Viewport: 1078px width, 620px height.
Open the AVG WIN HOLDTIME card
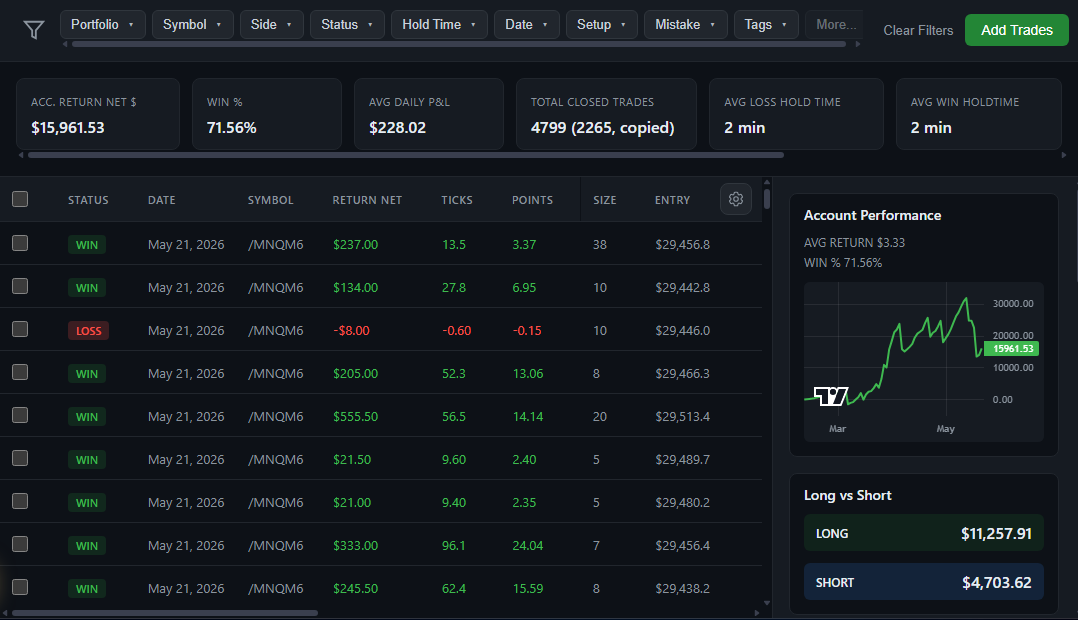[979, 114]
